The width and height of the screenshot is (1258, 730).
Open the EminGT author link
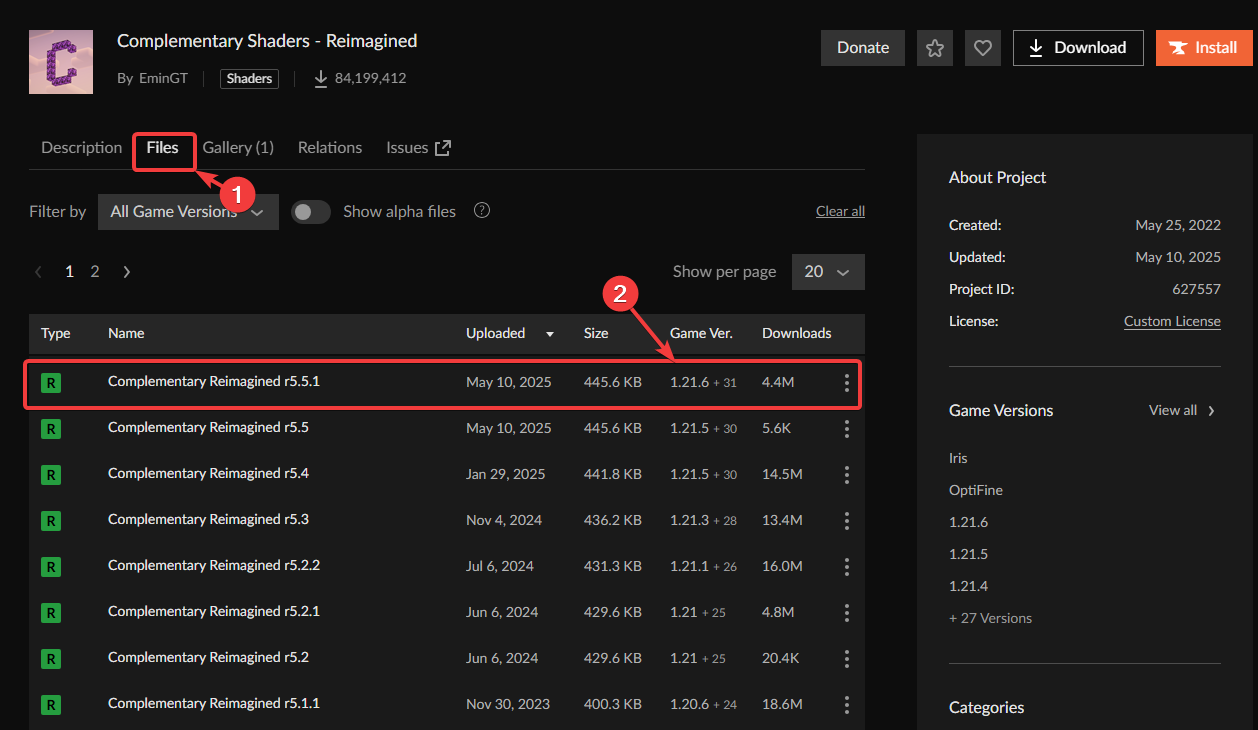click(x=163, y=78)
